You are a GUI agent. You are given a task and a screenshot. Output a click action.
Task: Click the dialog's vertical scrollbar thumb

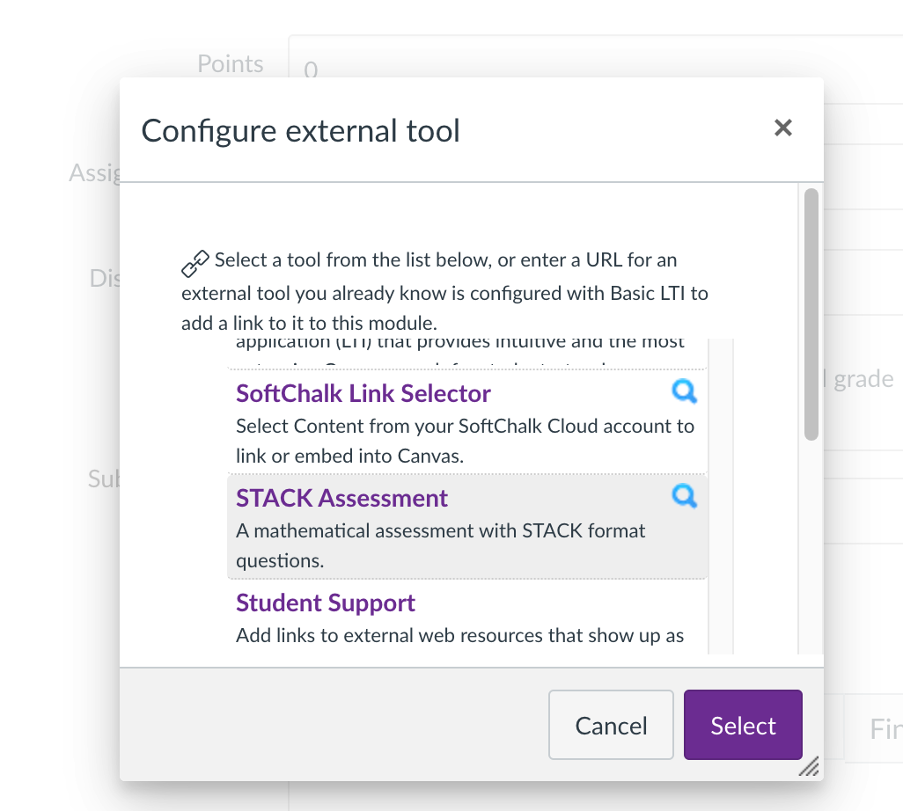point(811,314)
